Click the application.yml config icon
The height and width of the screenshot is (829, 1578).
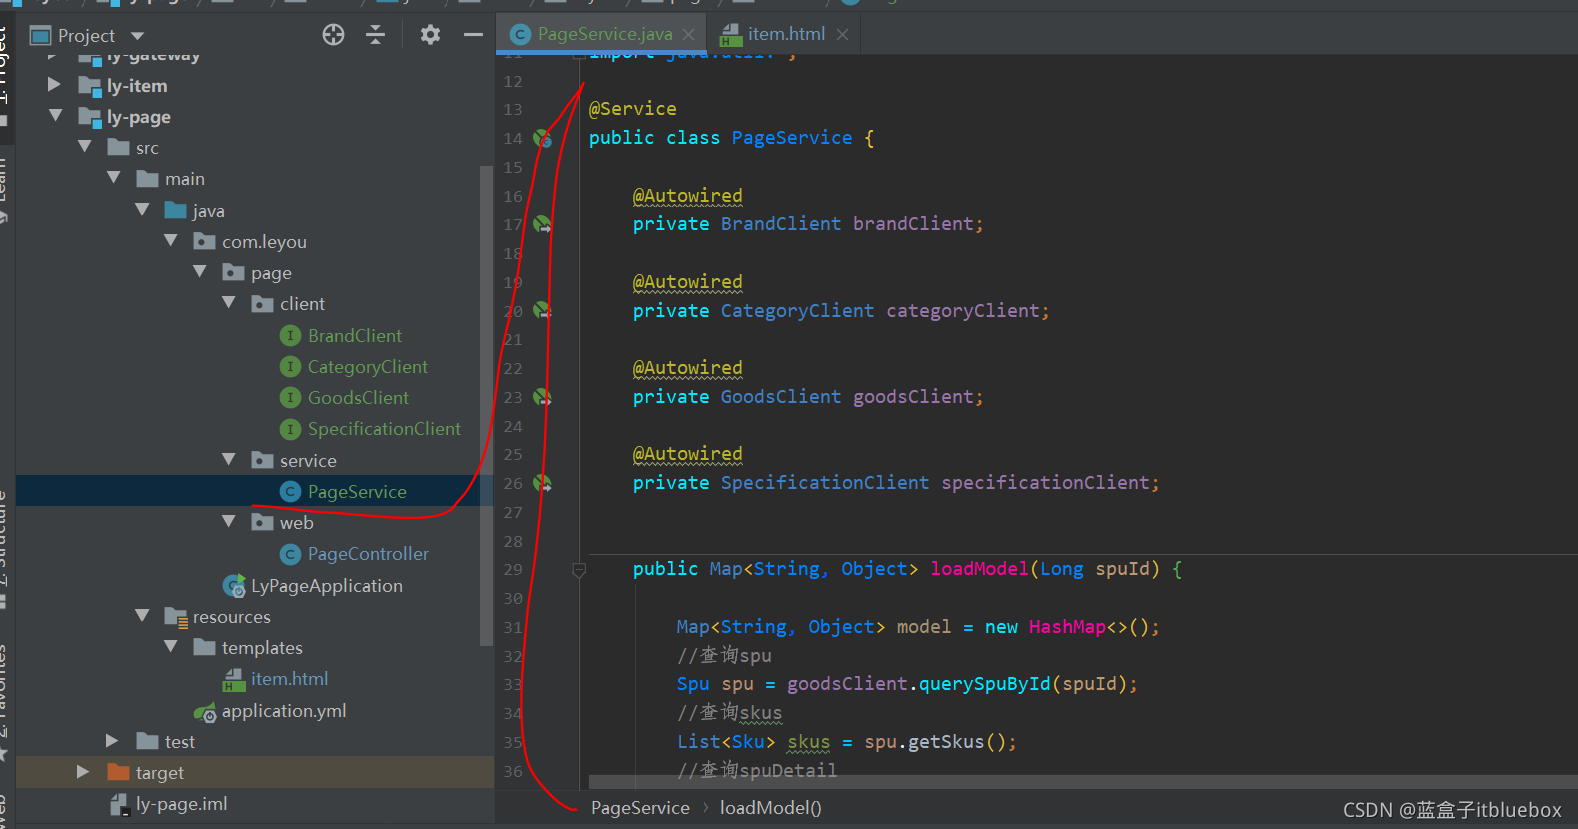[x=205, y=712]
